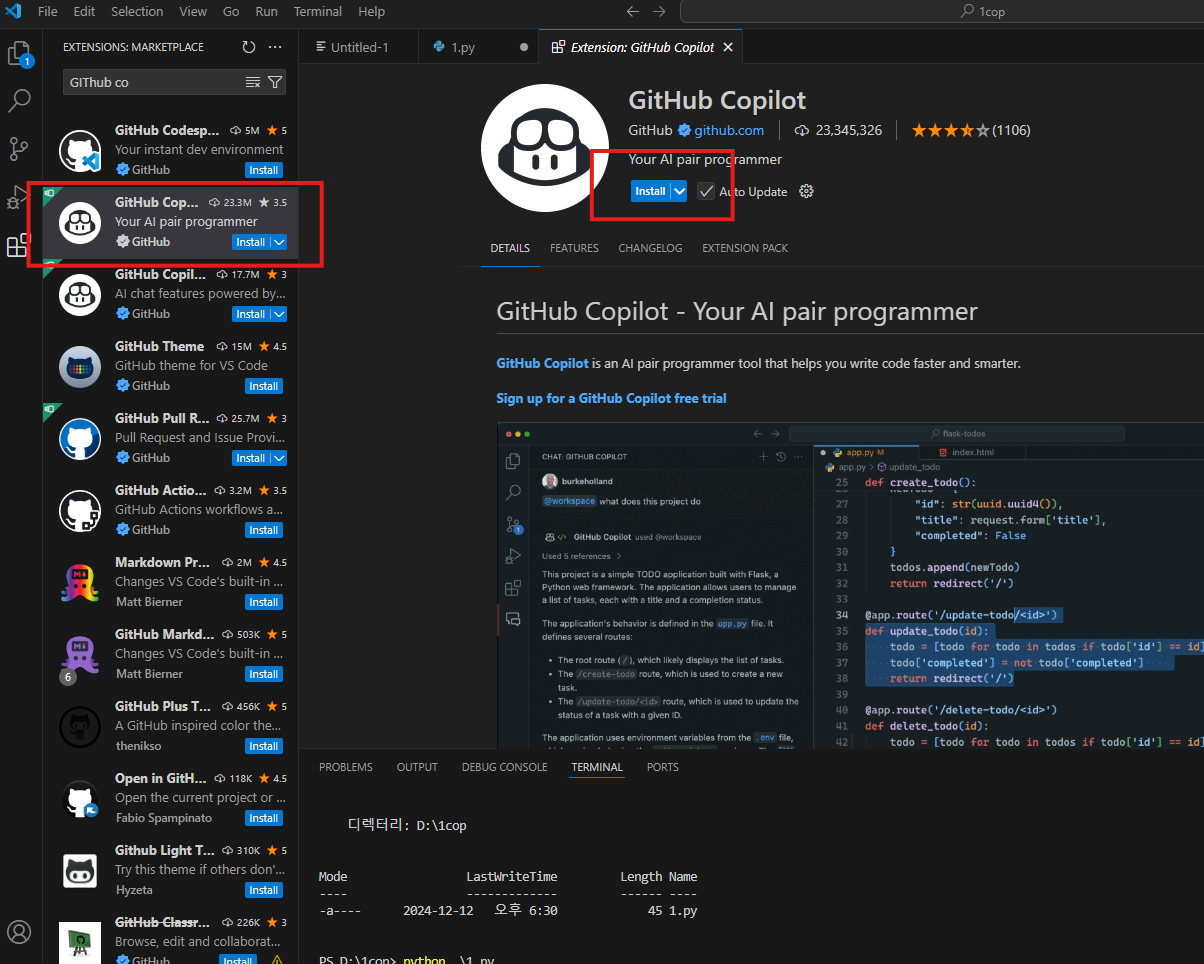The height and width of the screenshot is (964, 1204).
Task: Open the extension settings gear icon
Action: tap(807, 191)
